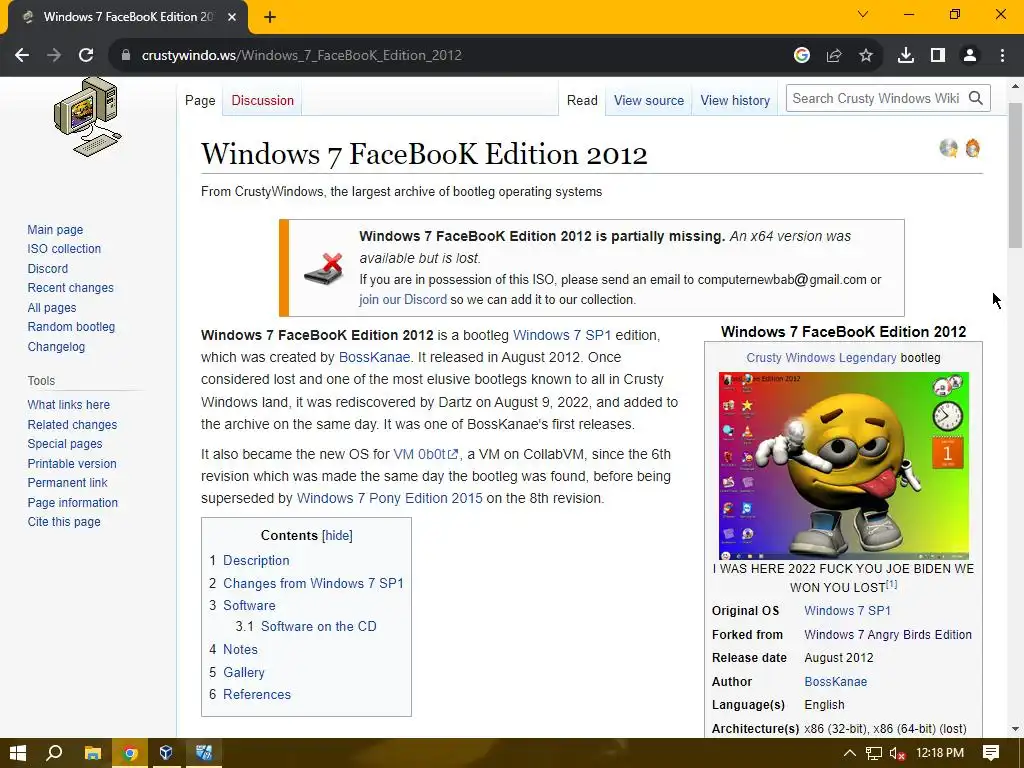Jump to the Description contents entry

coord(256,560)
